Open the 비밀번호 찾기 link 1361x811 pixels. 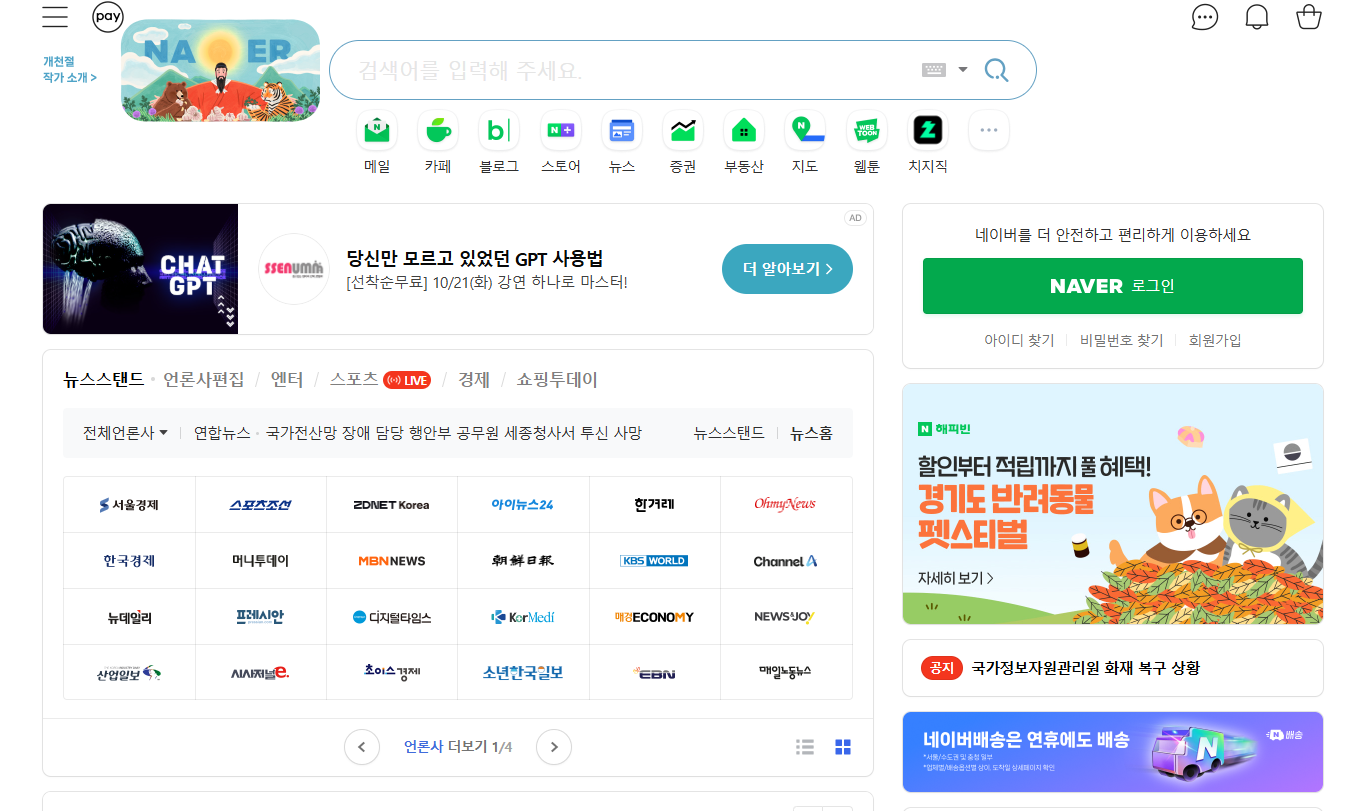[1122, 340]
